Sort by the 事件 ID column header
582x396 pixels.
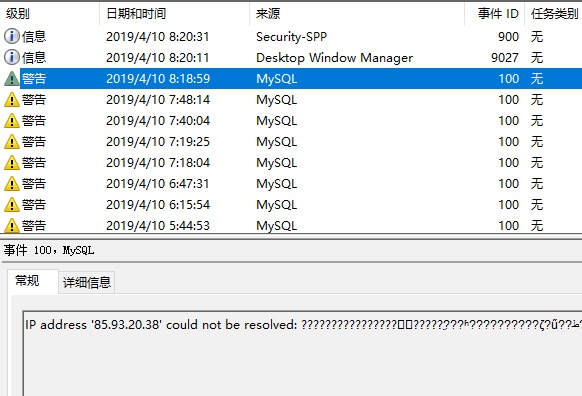pyautogui.click(x=494, y=14)
